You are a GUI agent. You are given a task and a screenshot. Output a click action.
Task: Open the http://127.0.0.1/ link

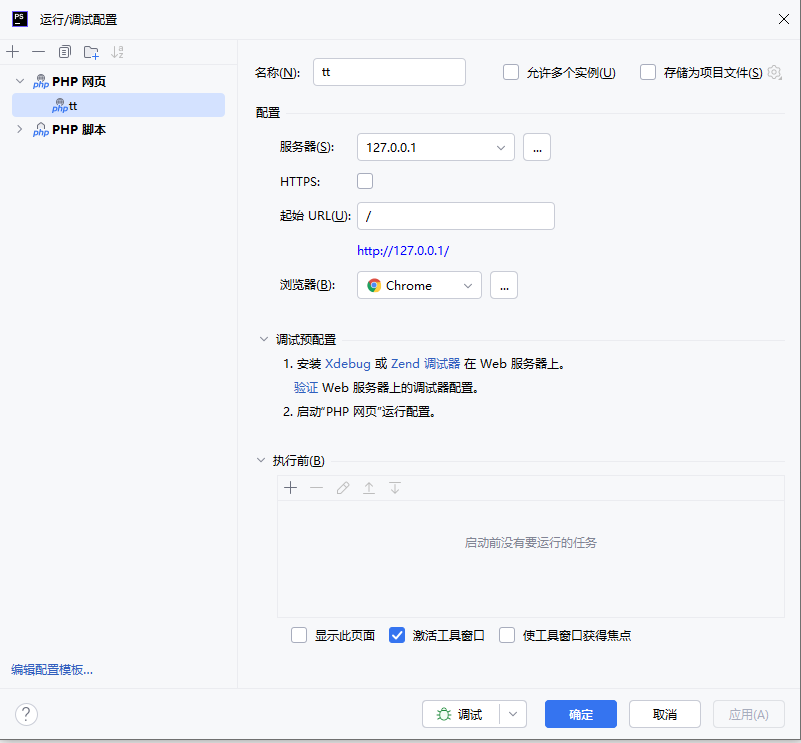[x=403, y=250]
